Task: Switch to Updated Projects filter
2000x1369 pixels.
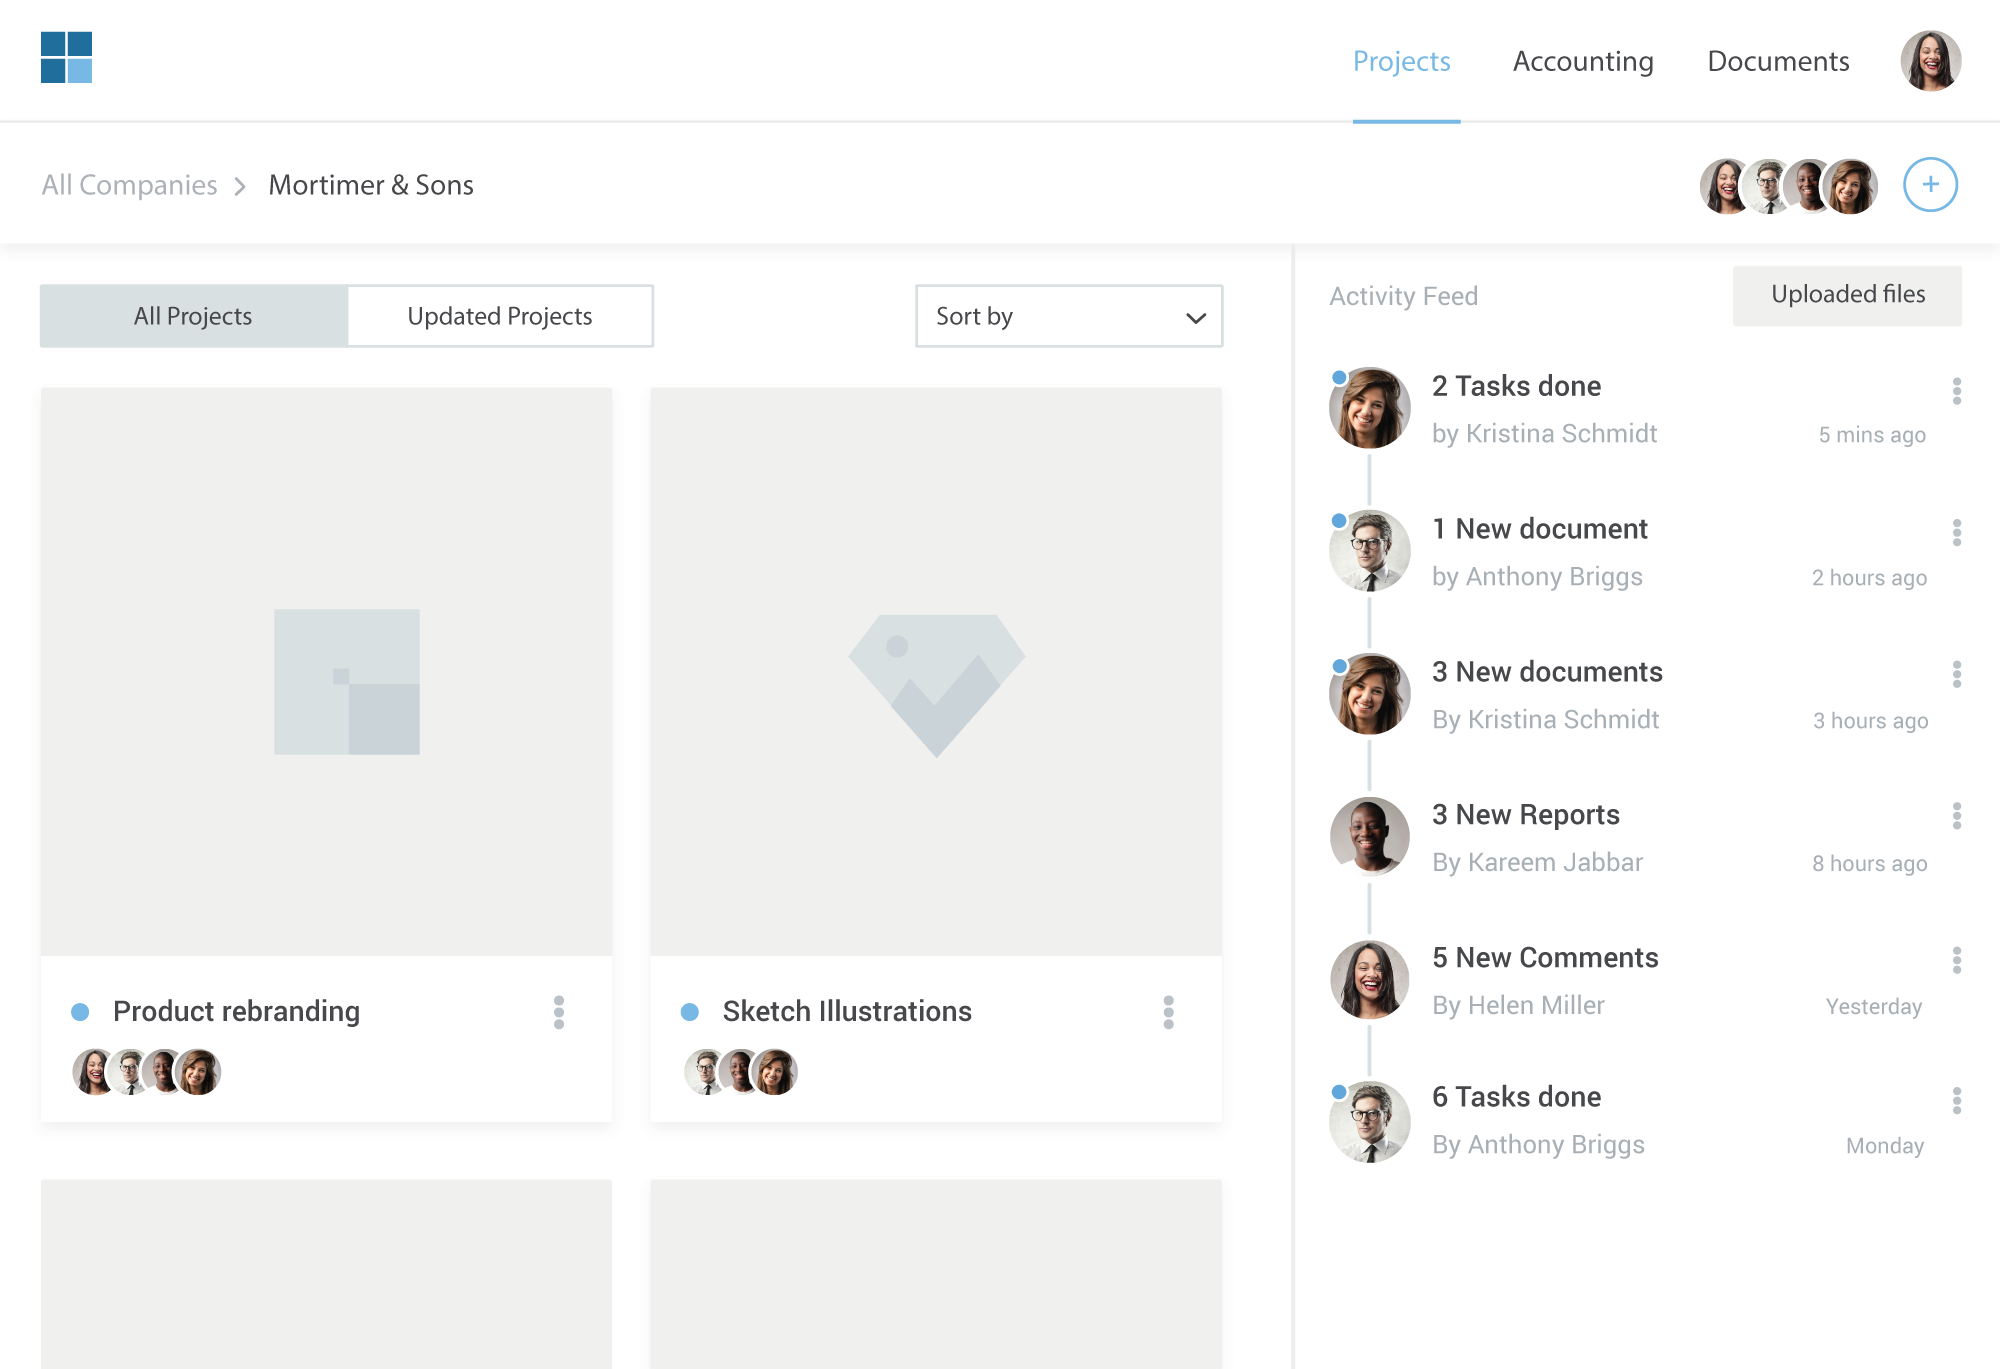Action: tap(499, 316)
